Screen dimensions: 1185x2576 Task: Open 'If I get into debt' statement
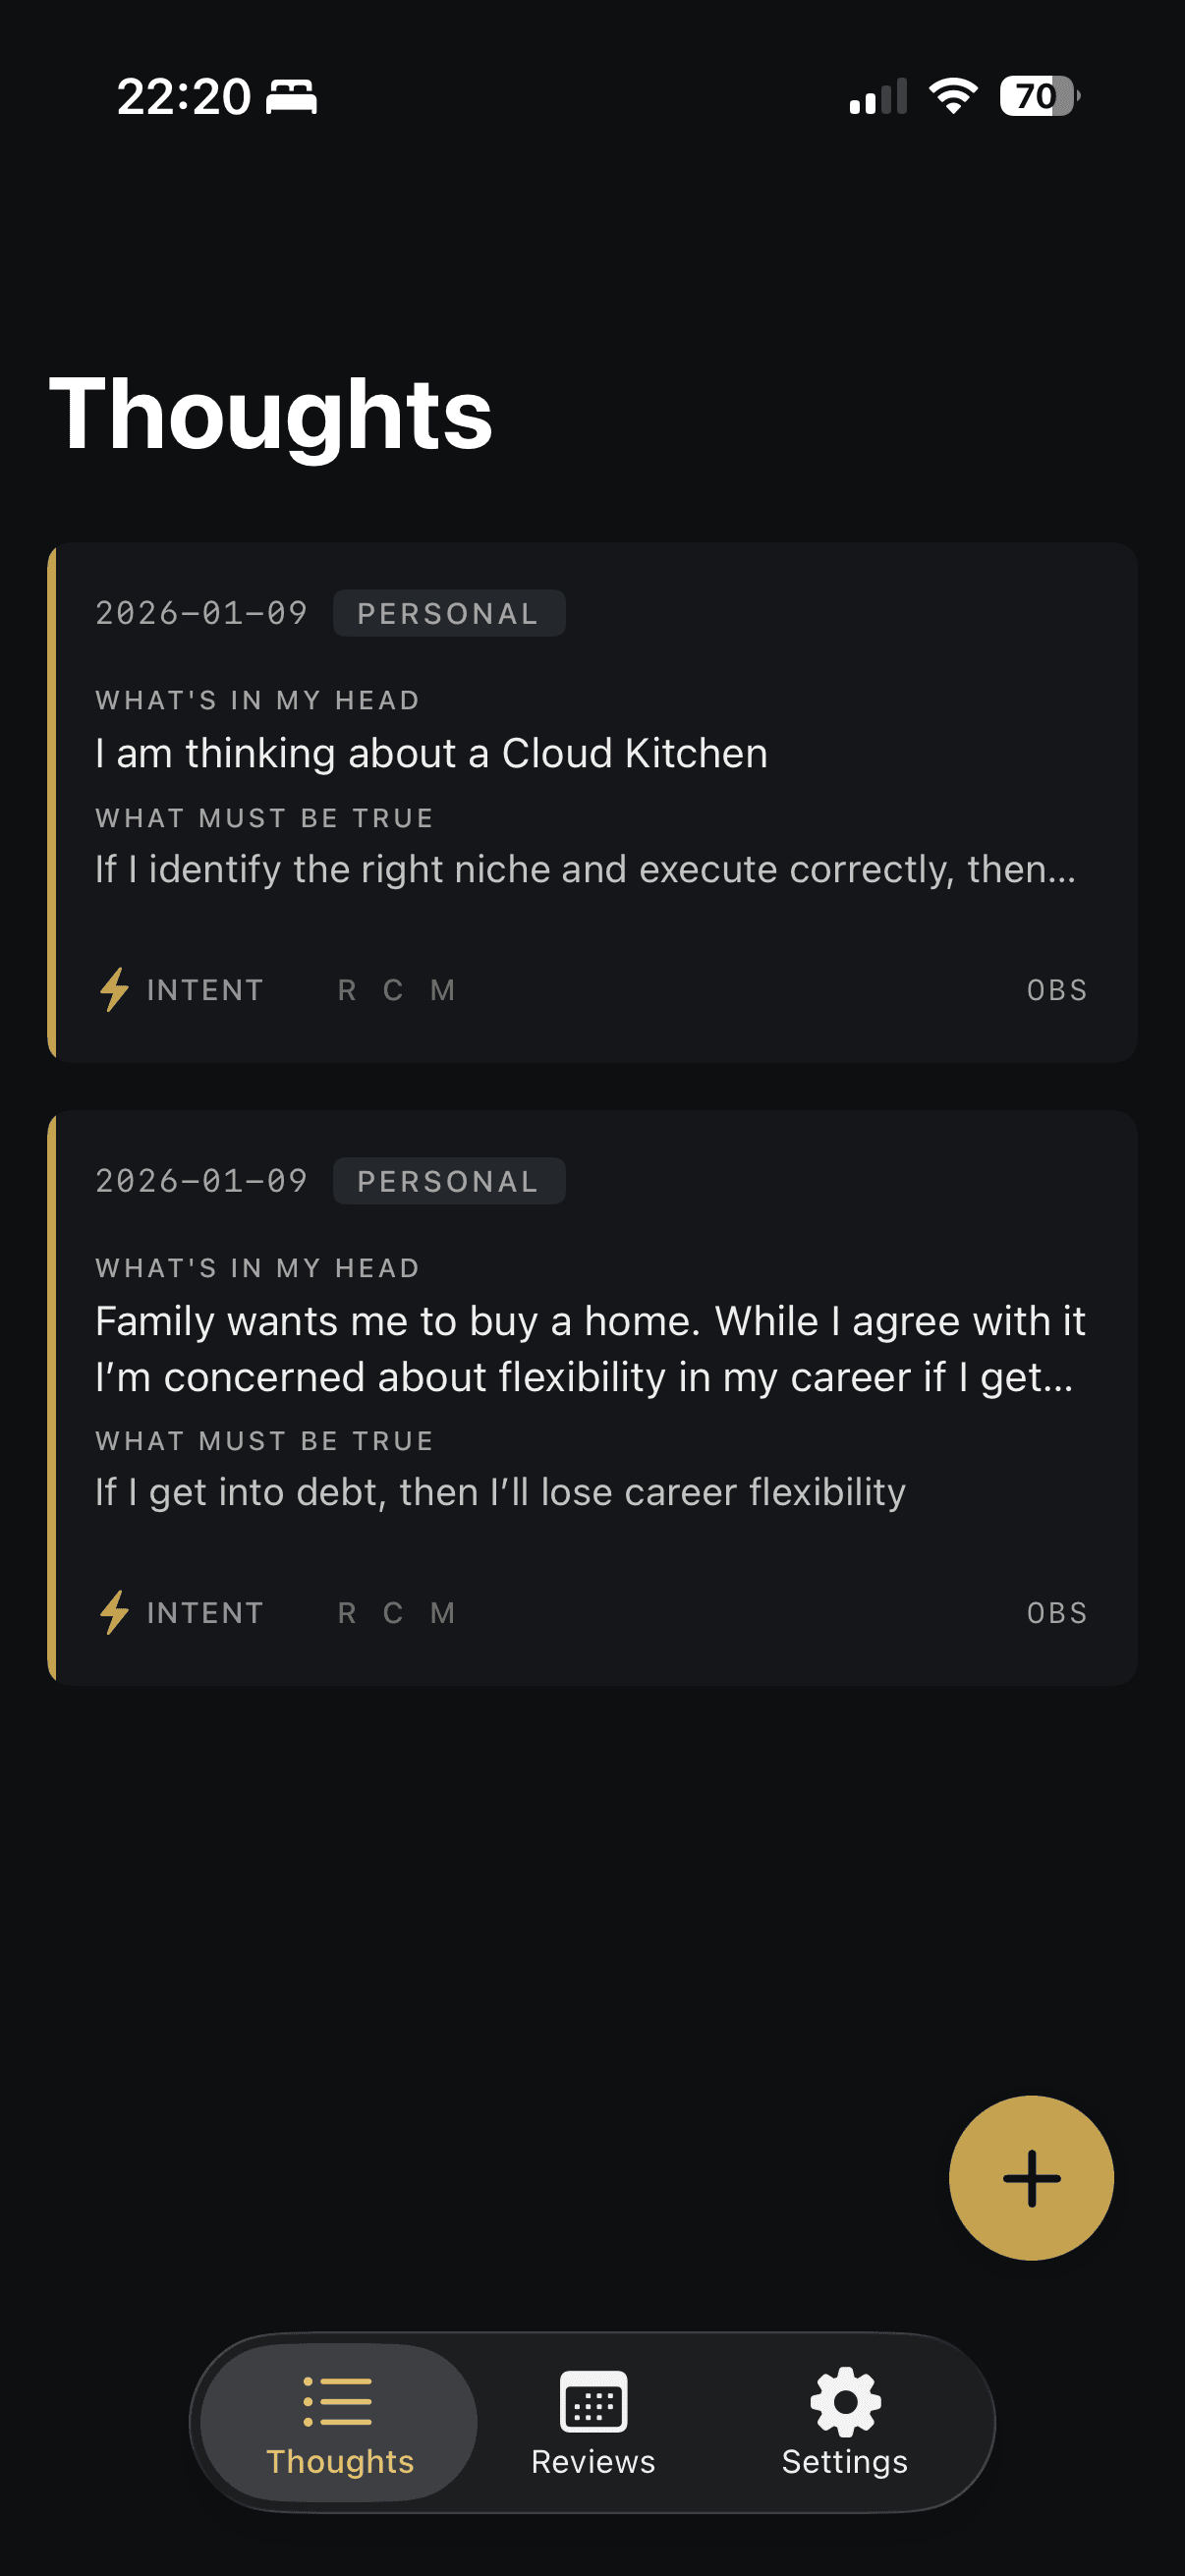coord(500,1492)
